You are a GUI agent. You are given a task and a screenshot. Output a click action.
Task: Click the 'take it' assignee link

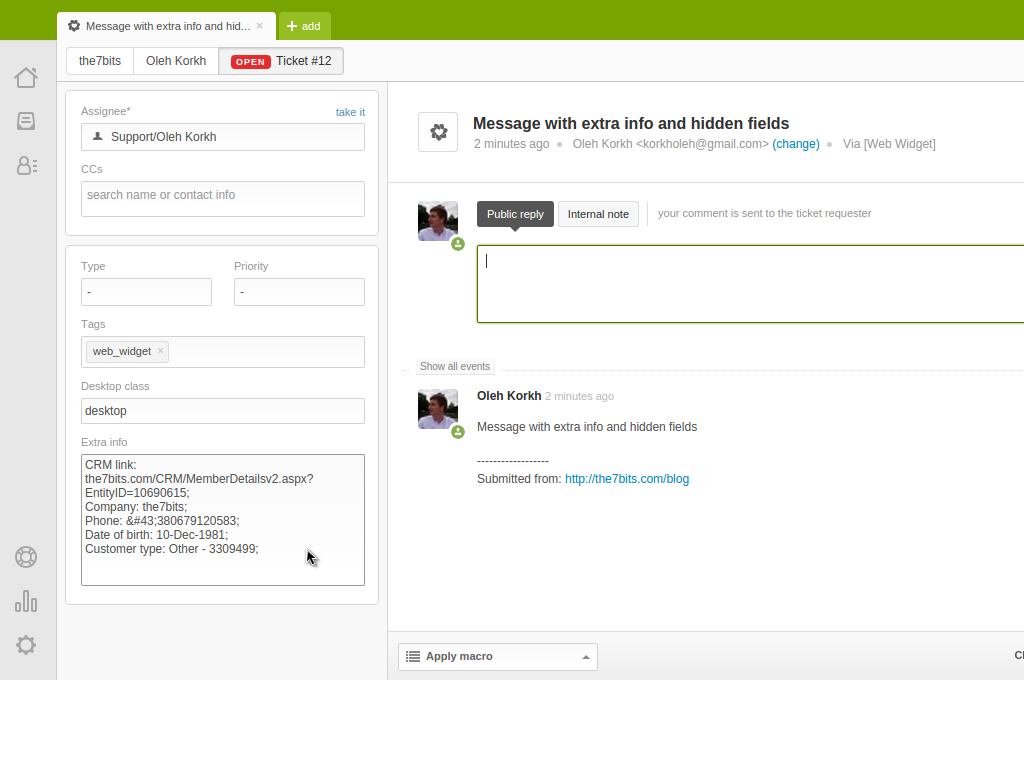point(350,112)
